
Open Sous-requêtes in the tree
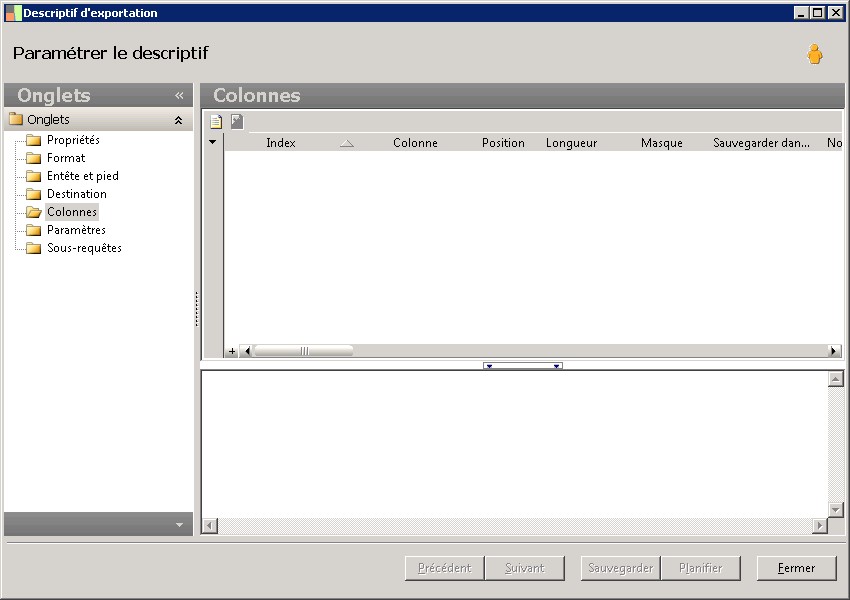click(x=85, y=248)
